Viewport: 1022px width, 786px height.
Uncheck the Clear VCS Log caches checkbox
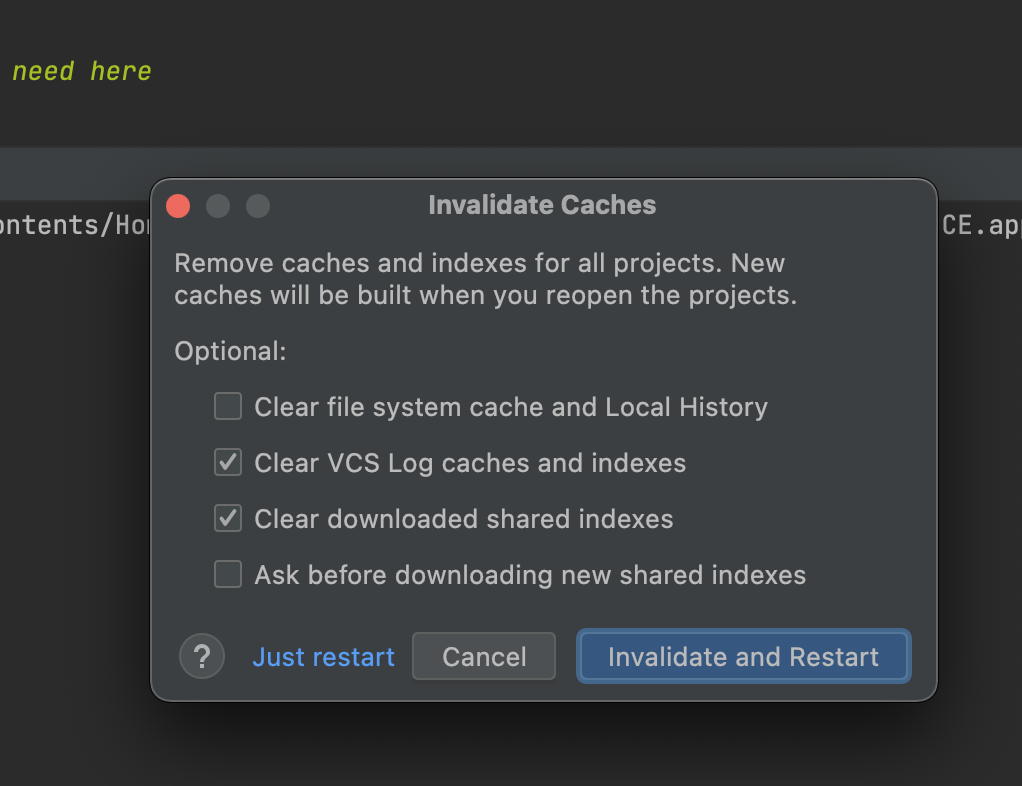pyautogui.click(x=228, y=463)
